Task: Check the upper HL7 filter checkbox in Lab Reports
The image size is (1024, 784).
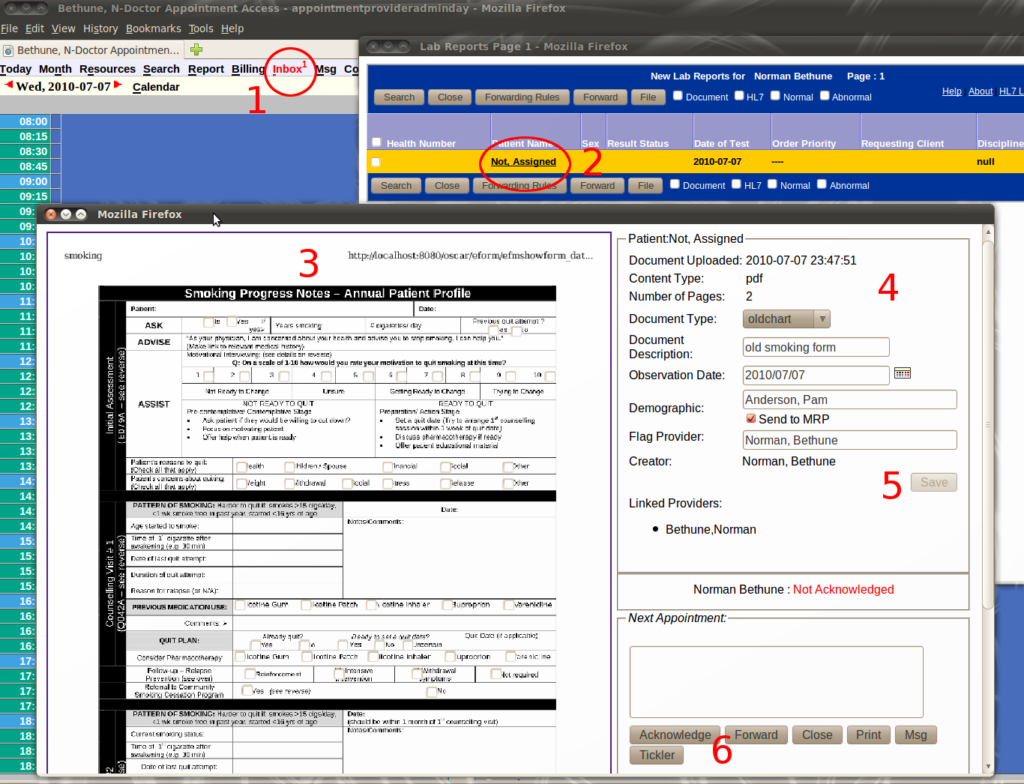Action: 739,95
